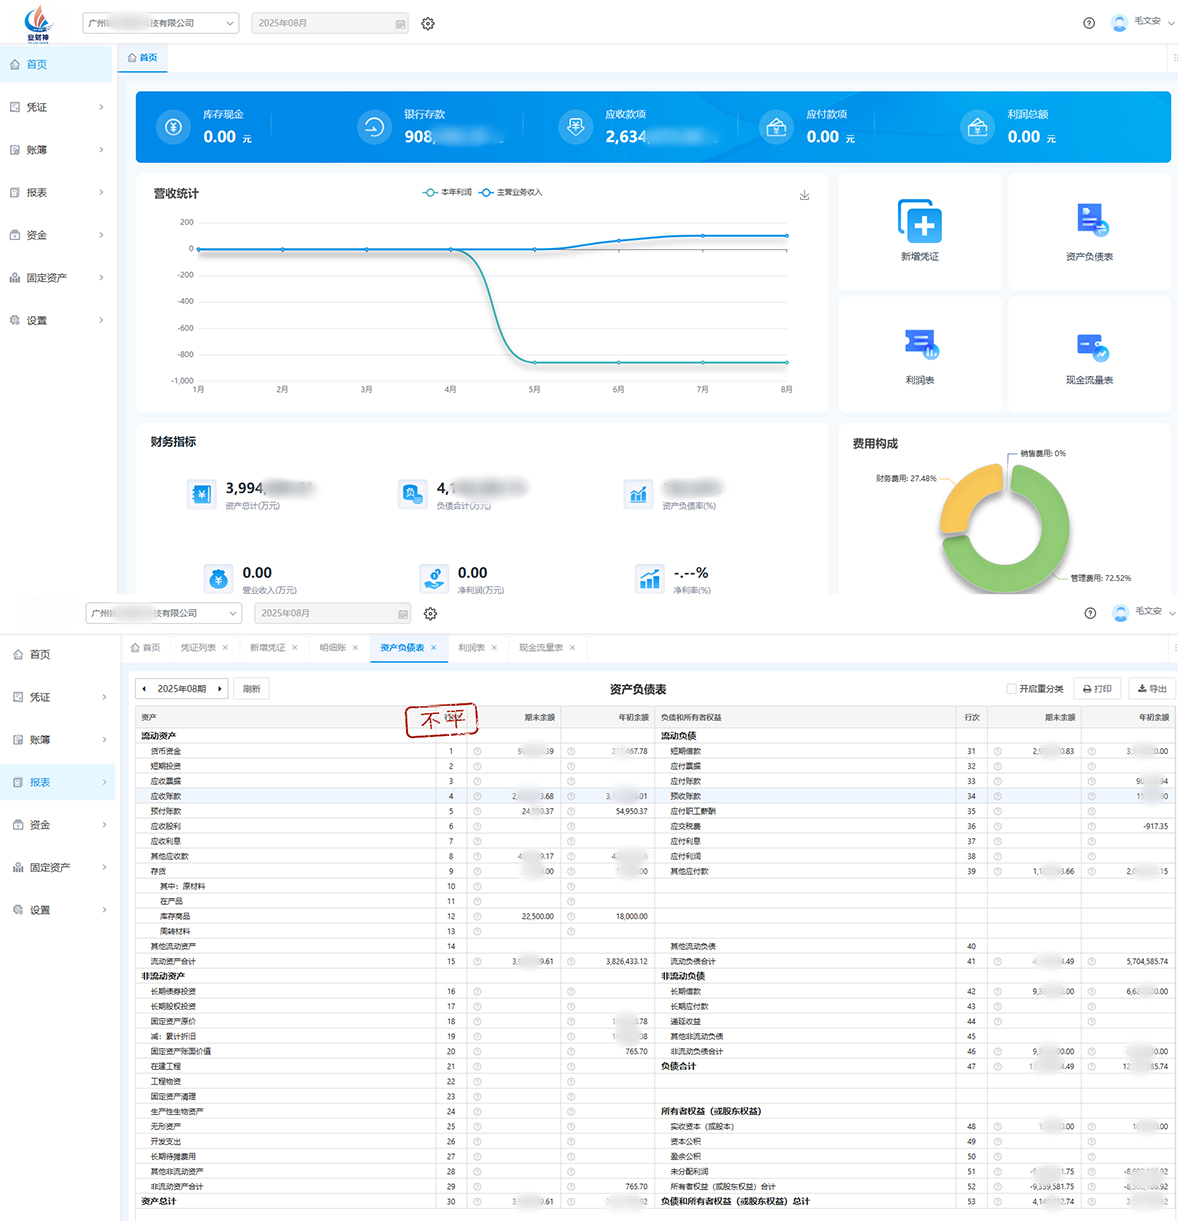This screenshot has height=1221, width=1178.
Task: Open the 新增凭证 shortcut card icon
Action: 919,221
